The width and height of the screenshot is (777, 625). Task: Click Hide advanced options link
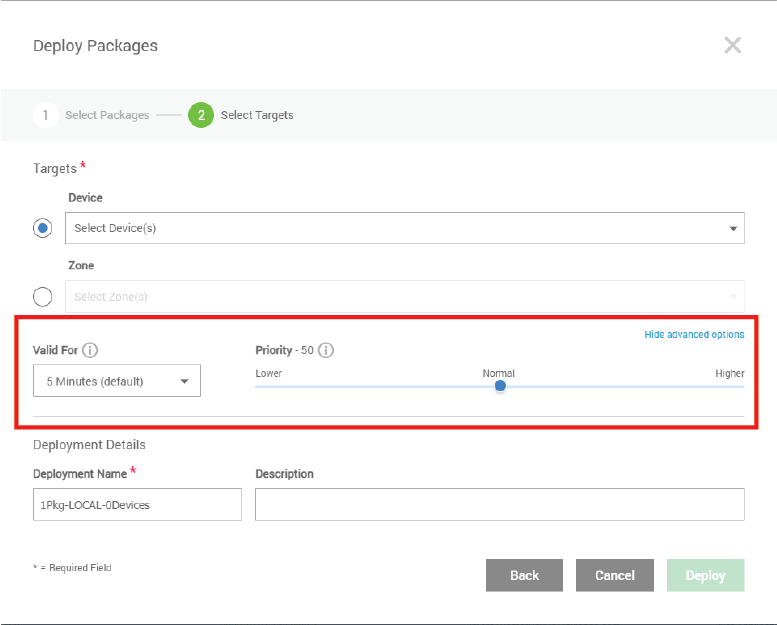point(694,335)
